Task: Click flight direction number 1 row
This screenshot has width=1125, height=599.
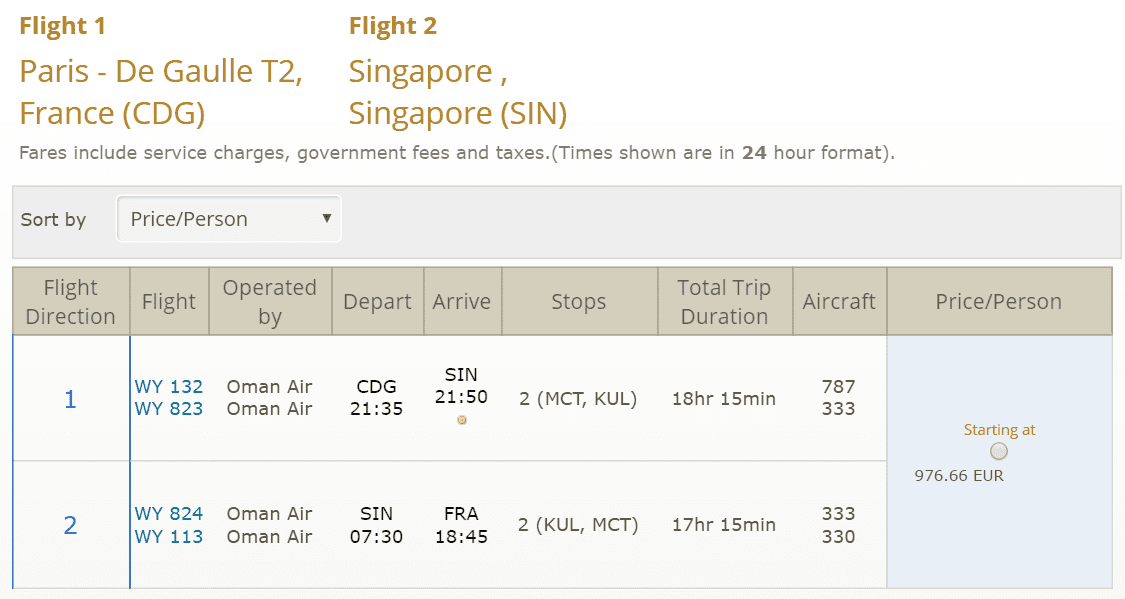Action: [70, 399]
